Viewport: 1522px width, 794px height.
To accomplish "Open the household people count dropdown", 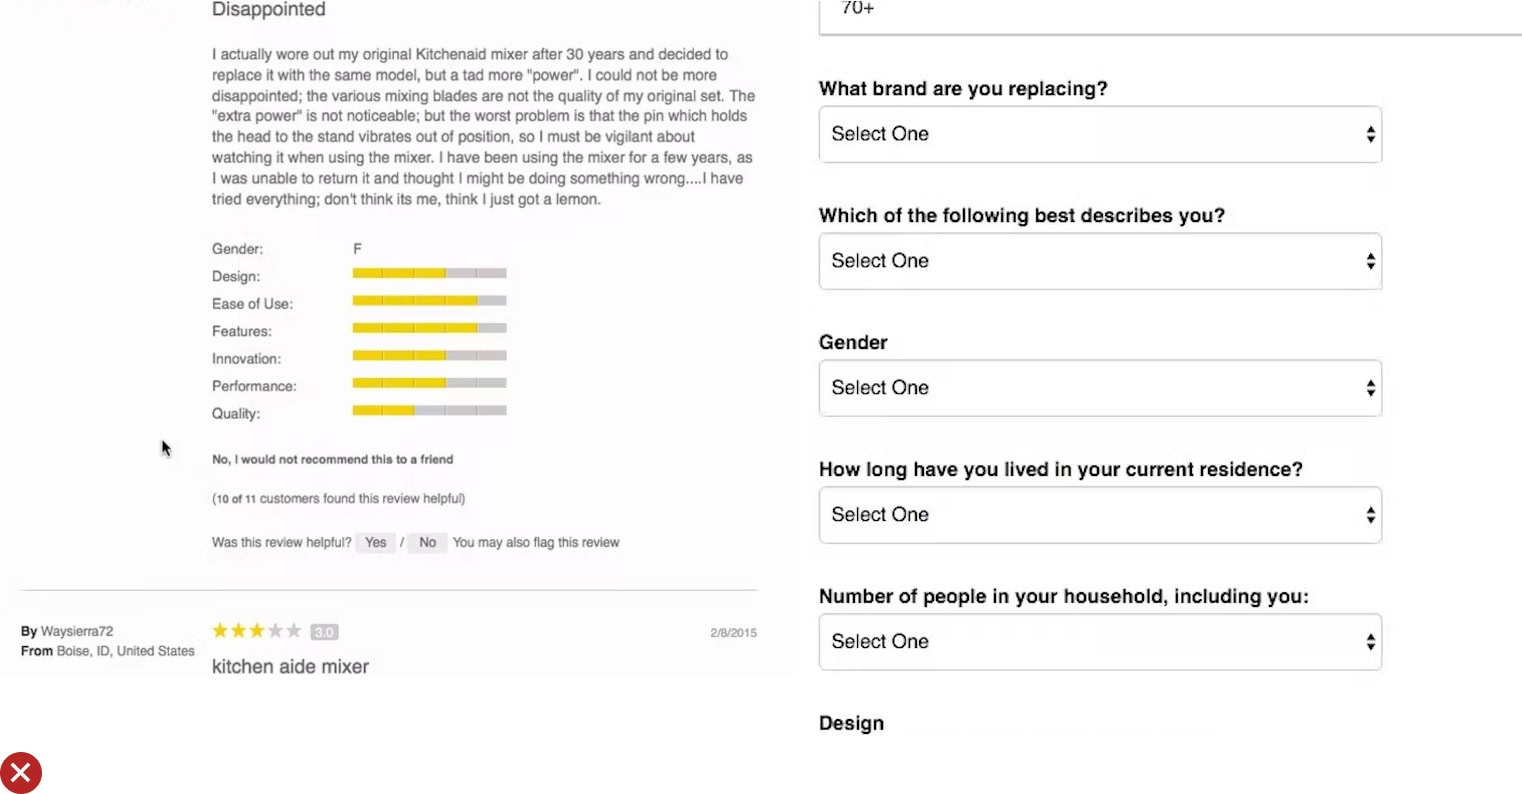I will 1099,642.
